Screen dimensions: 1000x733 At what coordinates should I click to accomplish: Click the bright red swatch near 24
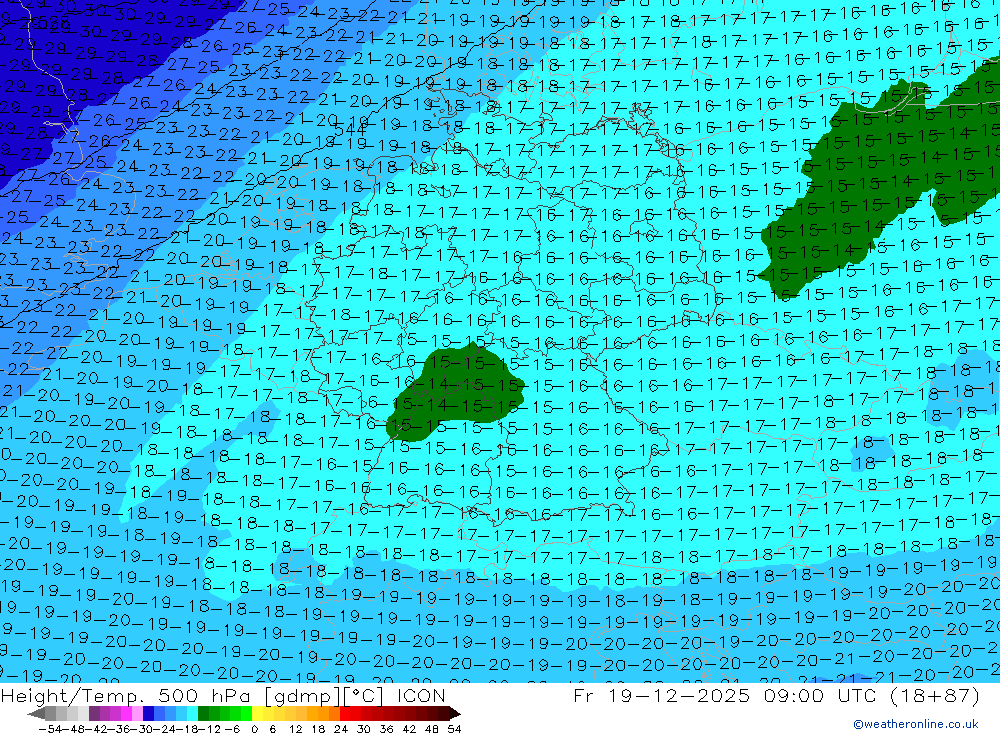click(345, 713)
